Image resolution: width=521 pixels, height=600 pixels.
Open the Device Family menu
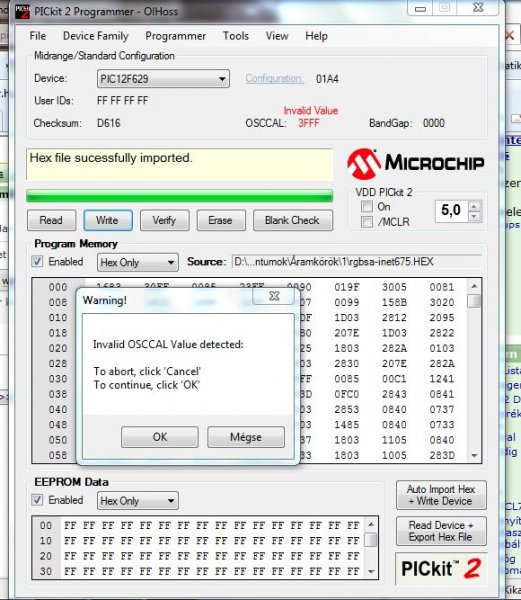[x=96, y=36]
